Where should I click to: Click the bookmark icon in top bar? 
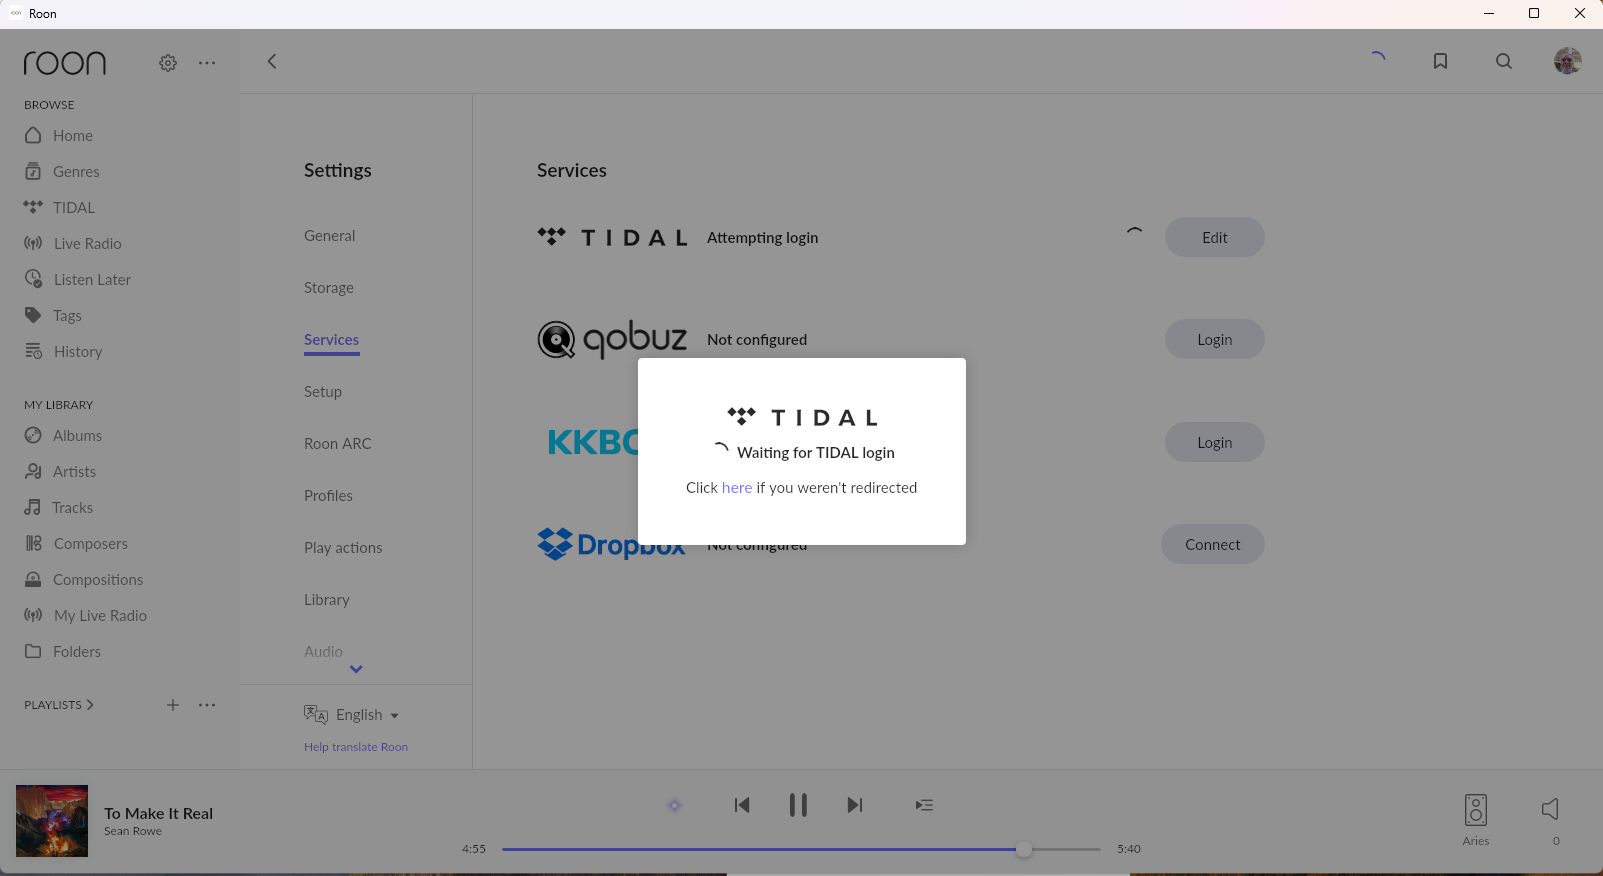pyautogui.click(x=1440, y=61)
